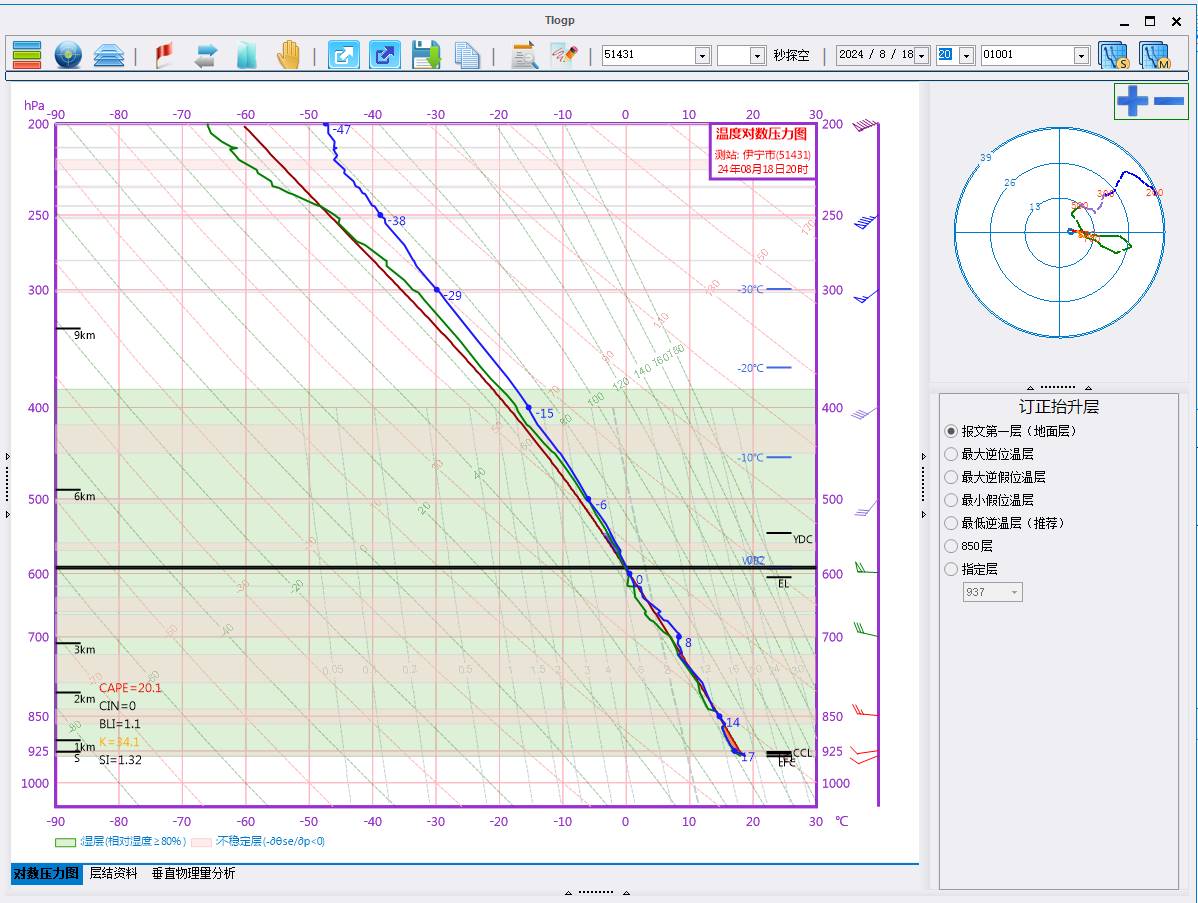Open the station number 51431 dropdown
The height and width of the screenshot is (903, 1198).
[x=702, y=56]
